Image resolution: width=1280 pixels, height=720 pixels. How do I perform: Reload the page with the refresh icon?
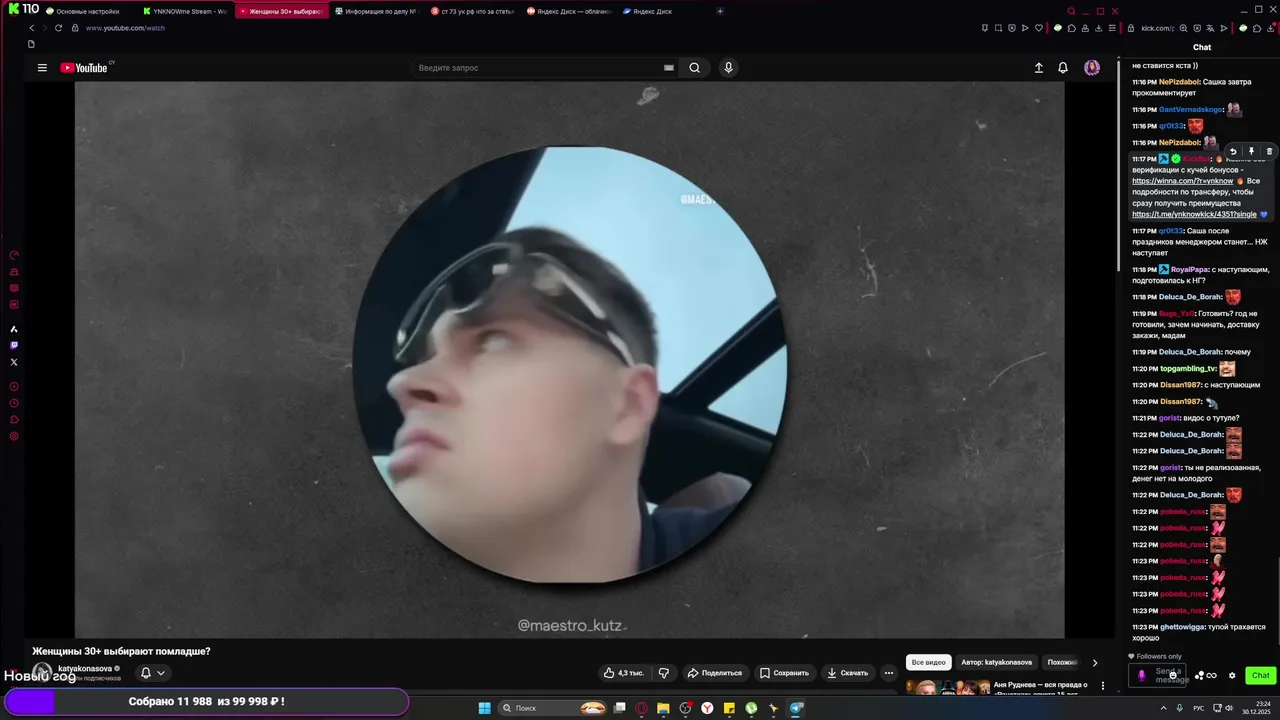coord(58,28)
